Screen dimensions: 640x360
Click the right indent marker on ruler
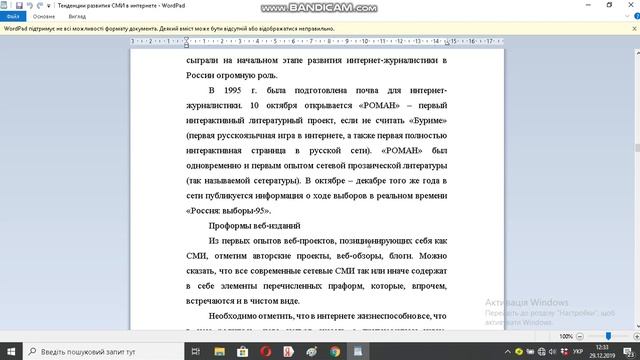[x=447, y=43]
